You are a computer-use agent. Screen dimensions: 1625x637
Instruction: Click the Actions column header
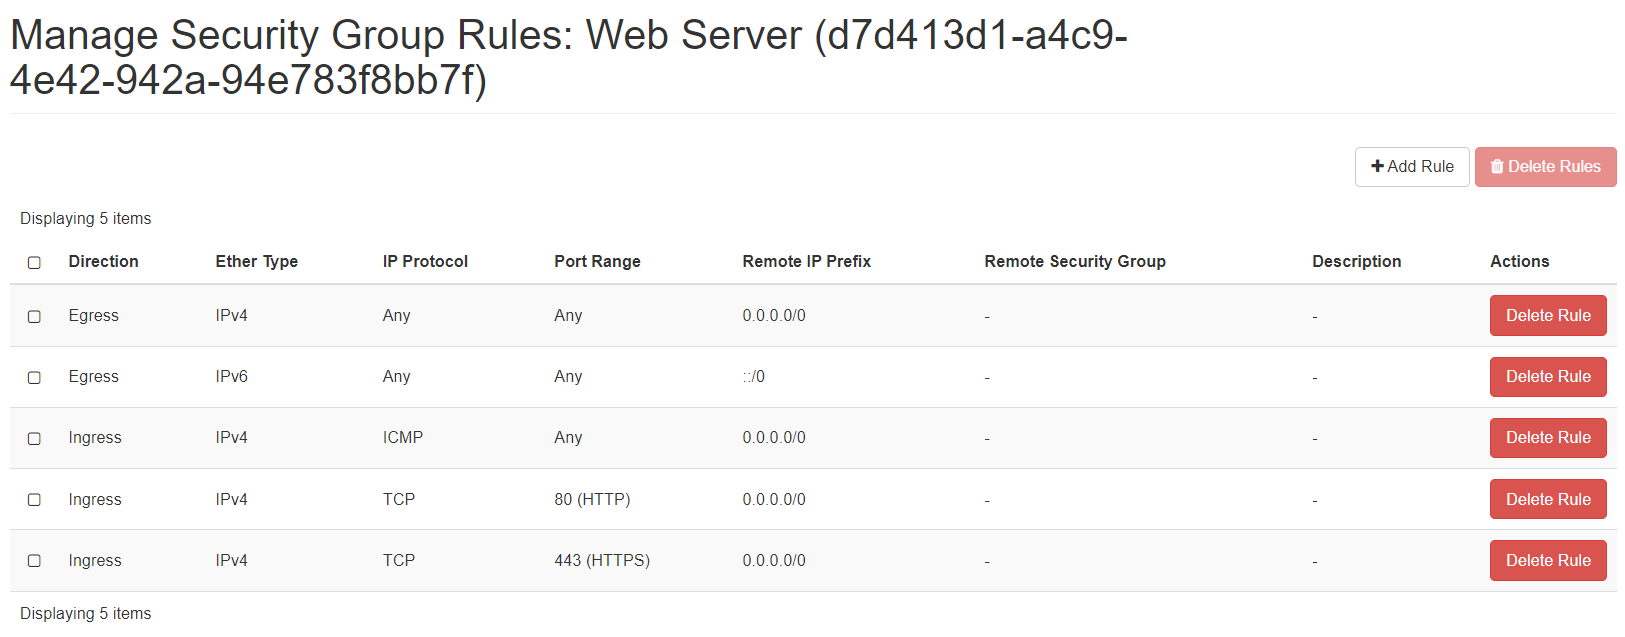tap(1519, 261)
